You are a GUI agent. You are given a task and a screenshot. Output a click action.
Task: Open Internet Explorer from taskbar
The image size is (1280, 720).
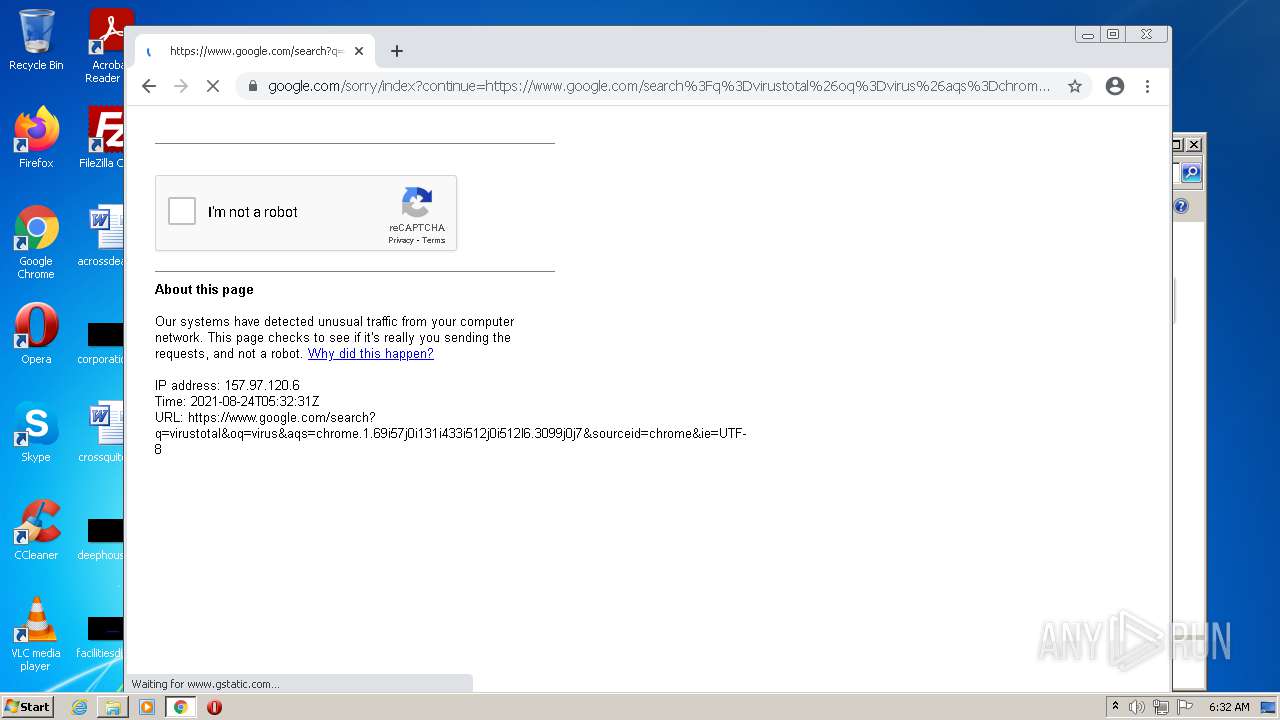79,707
